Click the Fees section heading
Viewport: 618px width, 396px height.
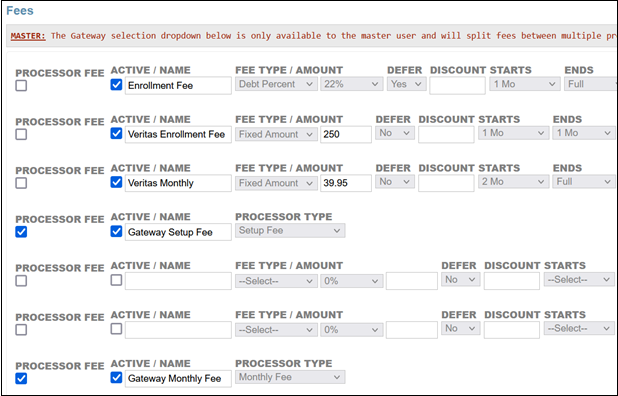pyautogui.click(x=20, y=11)
